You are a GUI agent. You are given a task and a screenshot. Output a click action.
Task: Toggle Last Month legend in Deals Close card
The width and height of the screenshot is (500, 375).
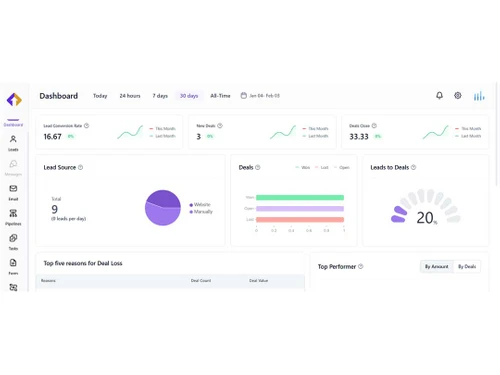tap(468, 136)
